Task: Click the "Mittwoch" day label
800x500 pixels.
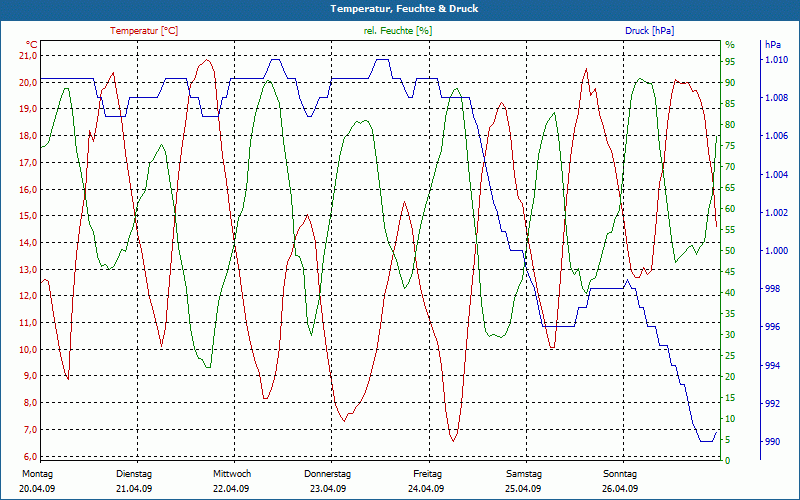Action: 232,474
